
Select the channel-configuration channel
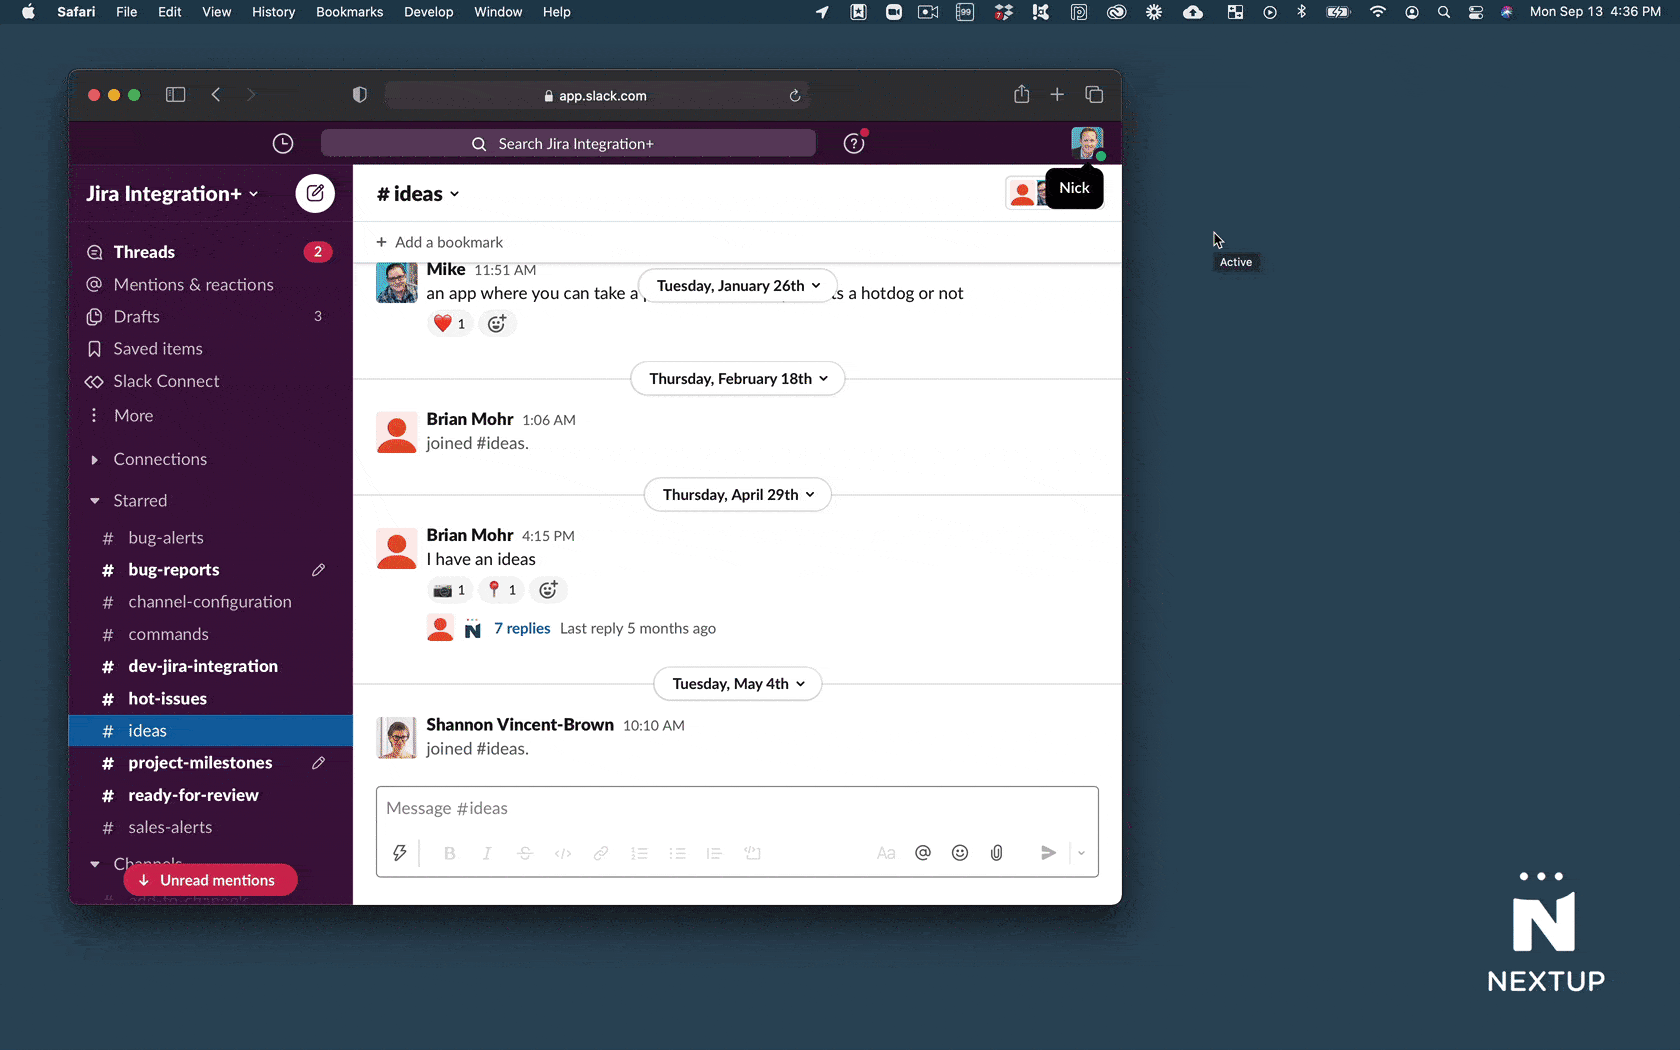[210, 602]
